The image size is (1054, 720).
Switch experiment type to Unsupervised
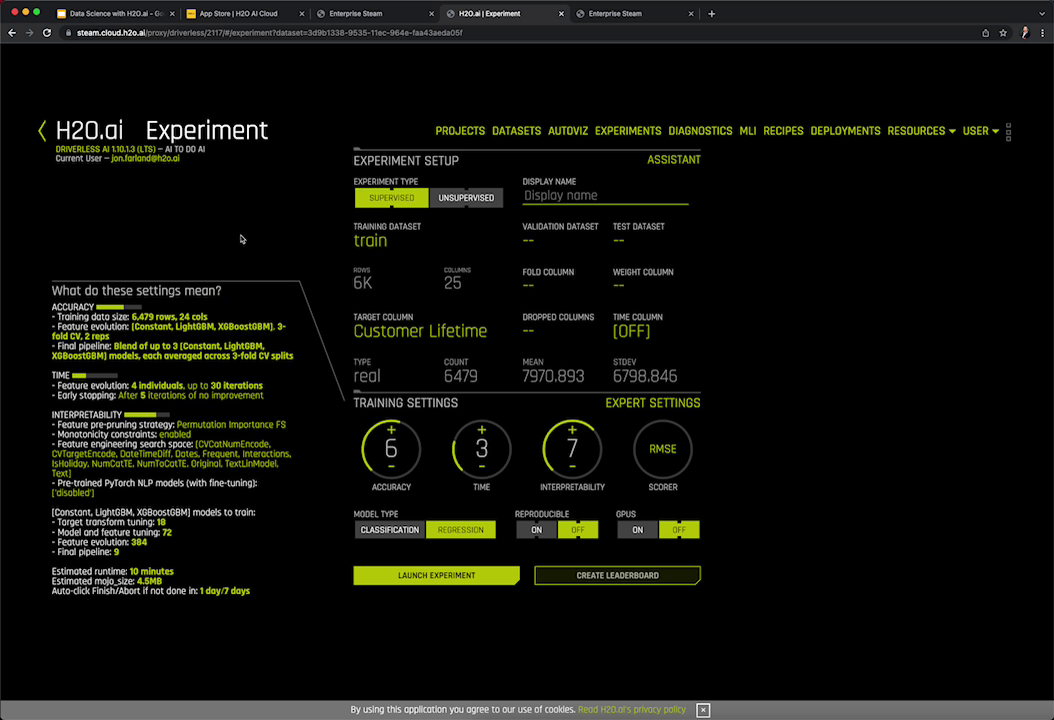tap(466, 198)
